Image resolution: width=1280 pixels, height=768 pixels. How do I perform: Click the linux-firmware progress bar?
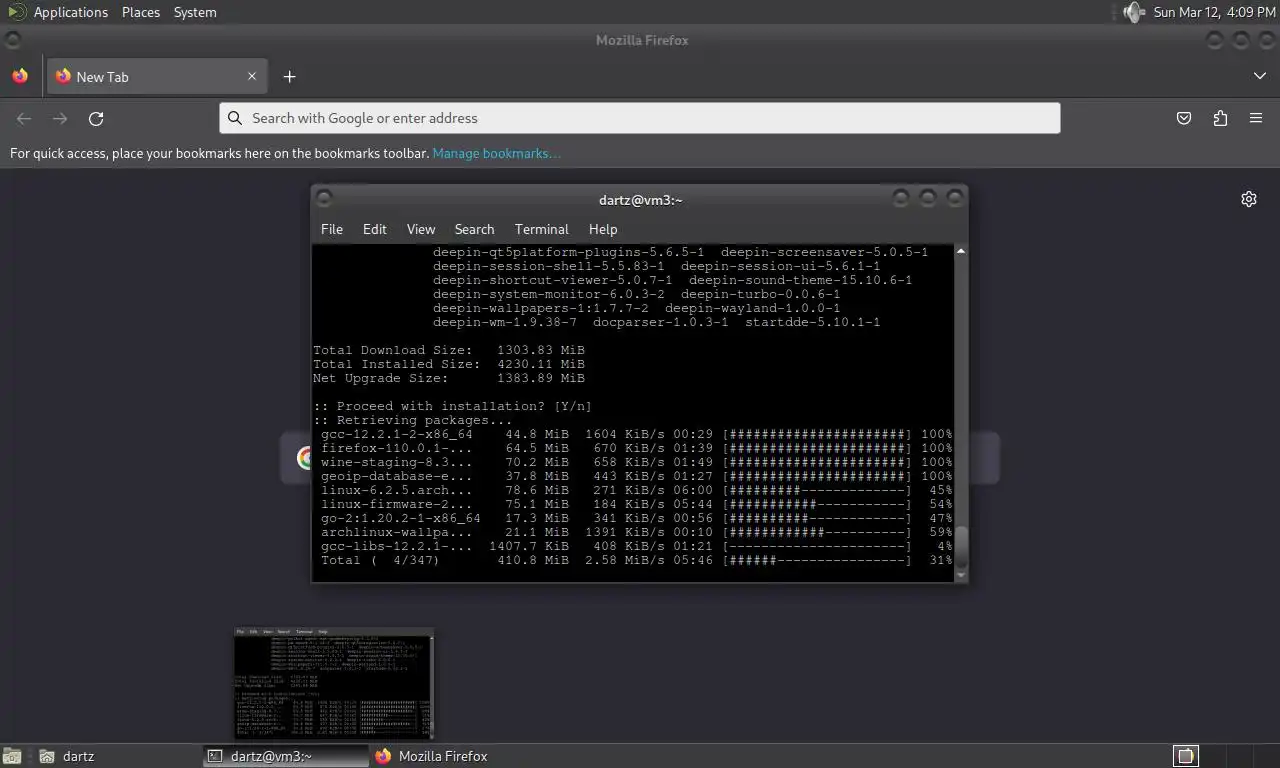point(817,504)
